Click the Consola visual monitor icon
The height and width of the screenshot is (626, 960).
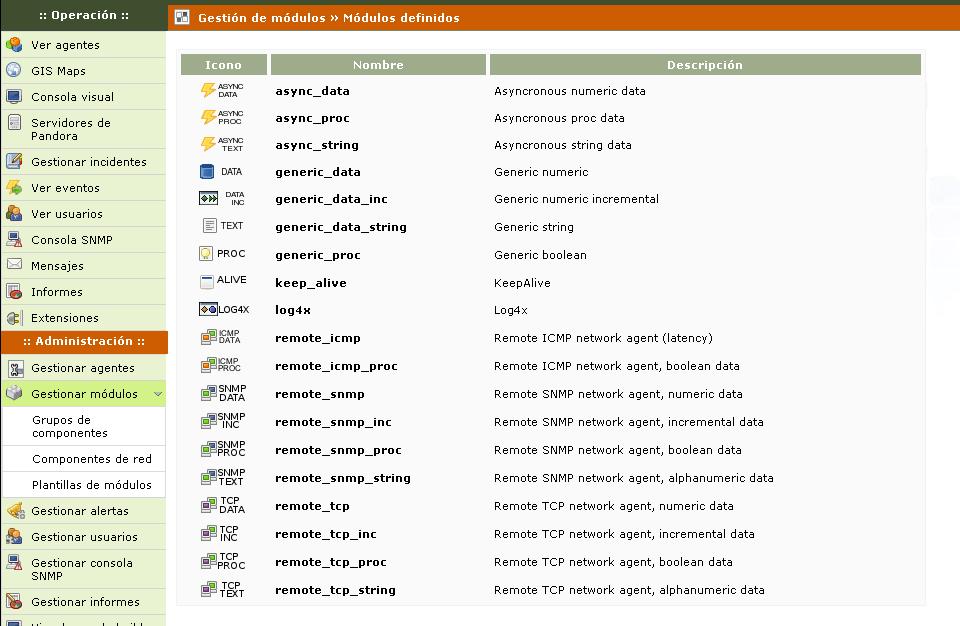point(14,97)
